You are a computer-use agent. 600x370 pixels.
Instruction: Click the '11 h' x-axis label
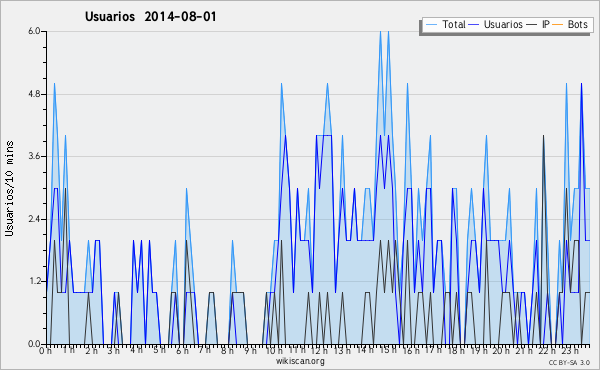click(x=297, y=350)
